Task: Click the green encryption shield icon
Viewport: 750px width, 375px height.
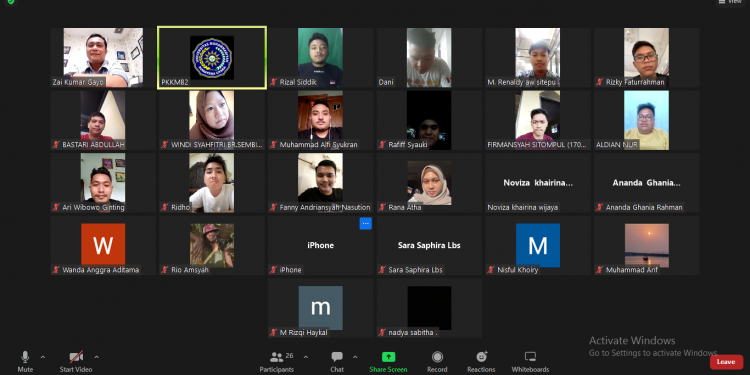Action: coord(11,2)
